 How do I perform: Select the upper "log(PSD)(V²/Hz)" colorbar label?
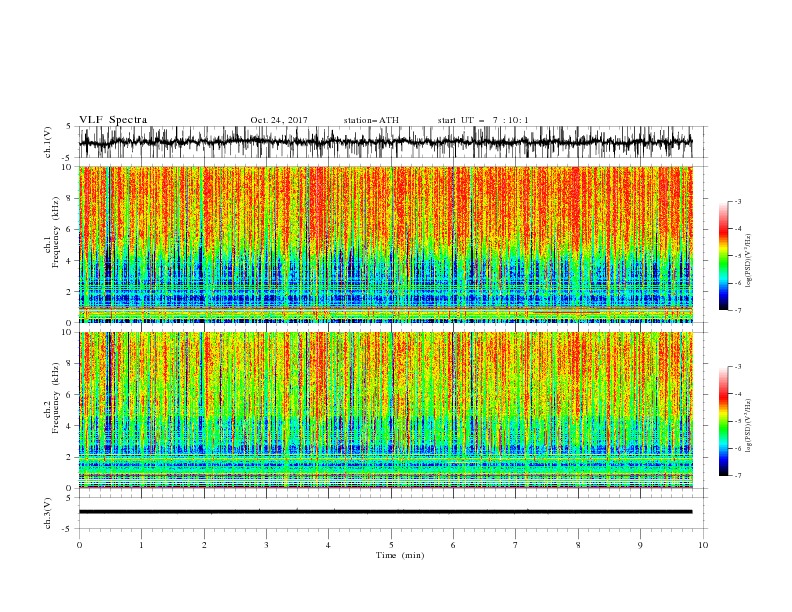tap(748, 261)
